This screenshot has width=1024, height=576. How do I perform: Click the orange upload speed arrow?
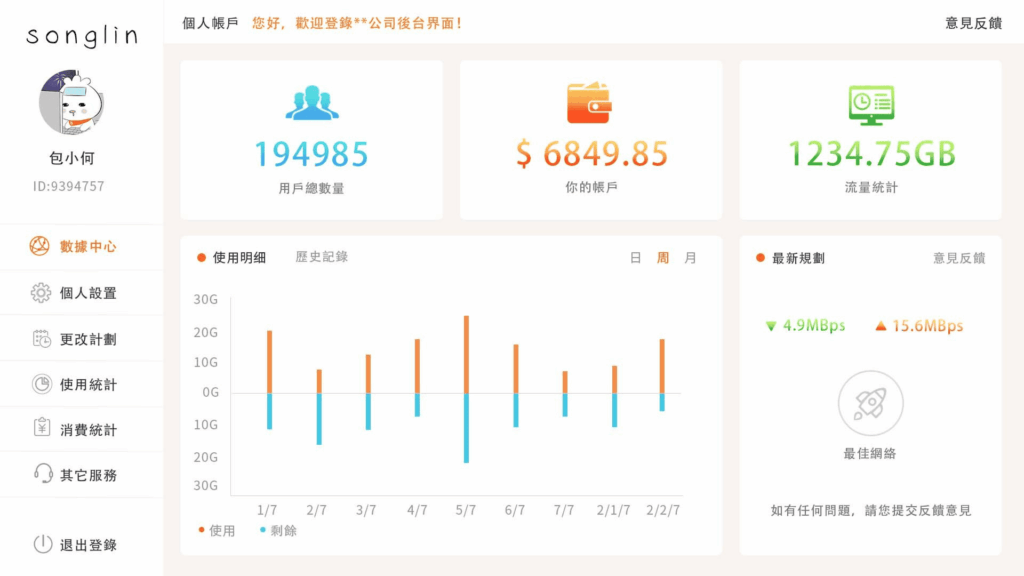pos(881,325)
